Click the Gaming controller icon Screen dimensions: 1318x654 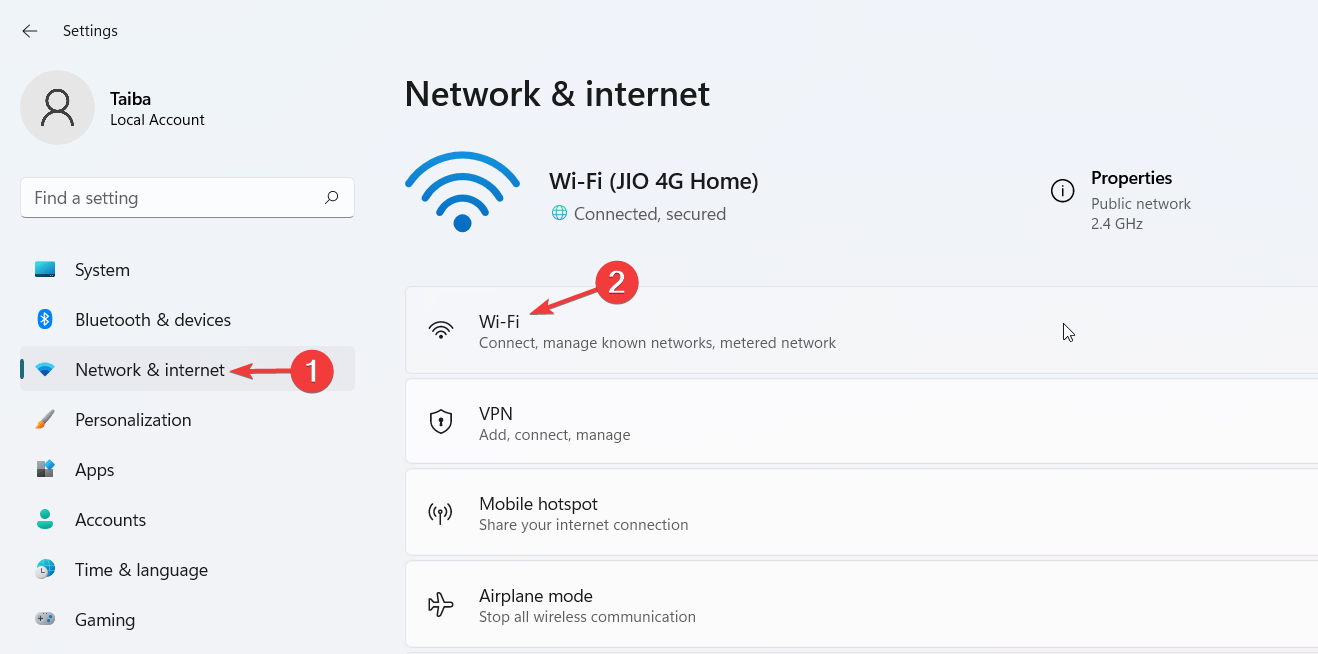(x=45, y=619)
